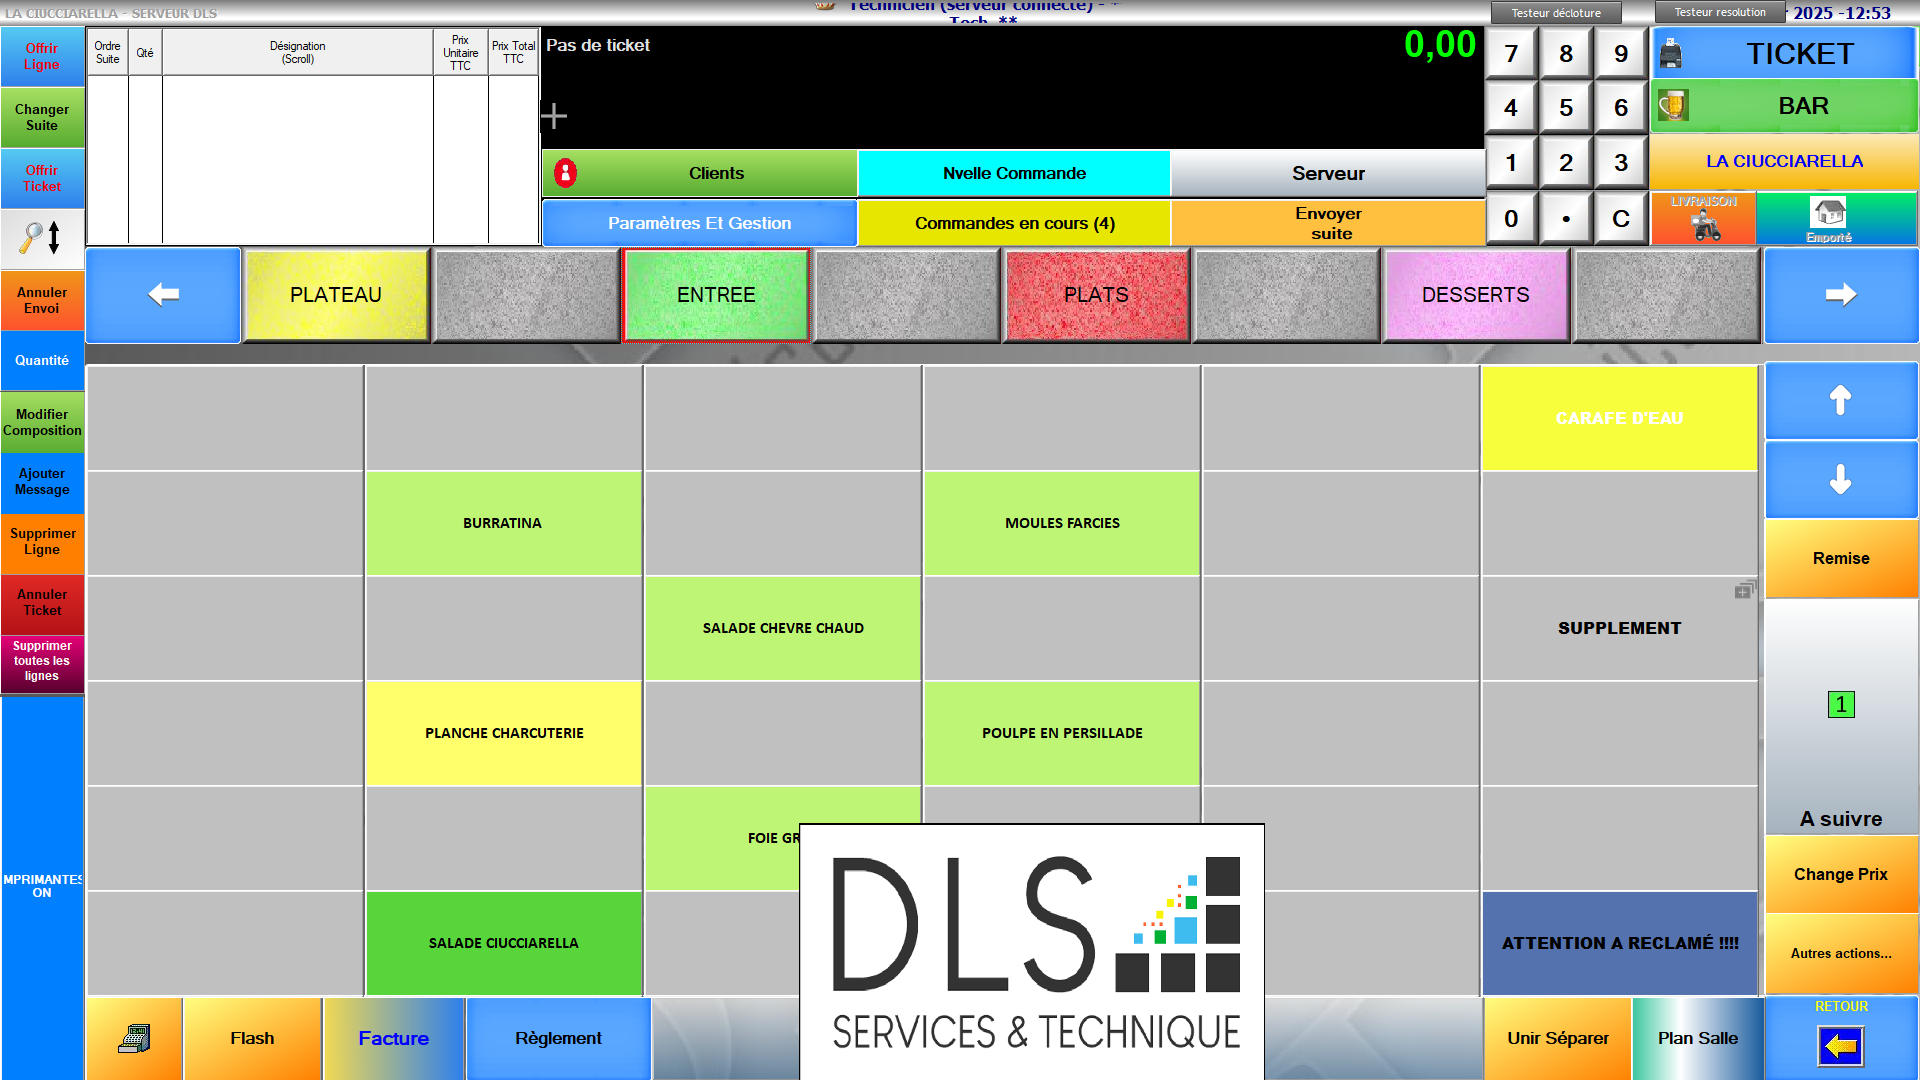Click Unir Séparer
This screenshot has height=1080, width=1920.
[x=1558, y=1038]
